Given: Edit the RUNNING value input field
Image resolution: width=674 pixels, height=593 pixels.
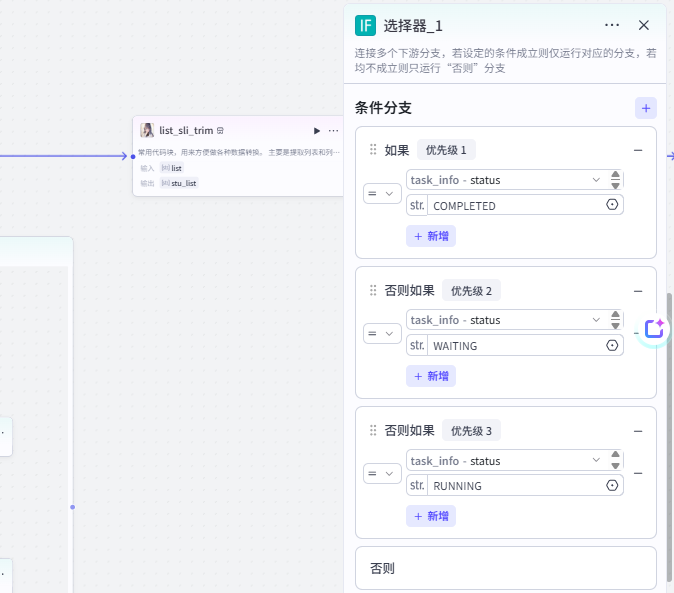Looking at the screenshot, I should (515, 486).
